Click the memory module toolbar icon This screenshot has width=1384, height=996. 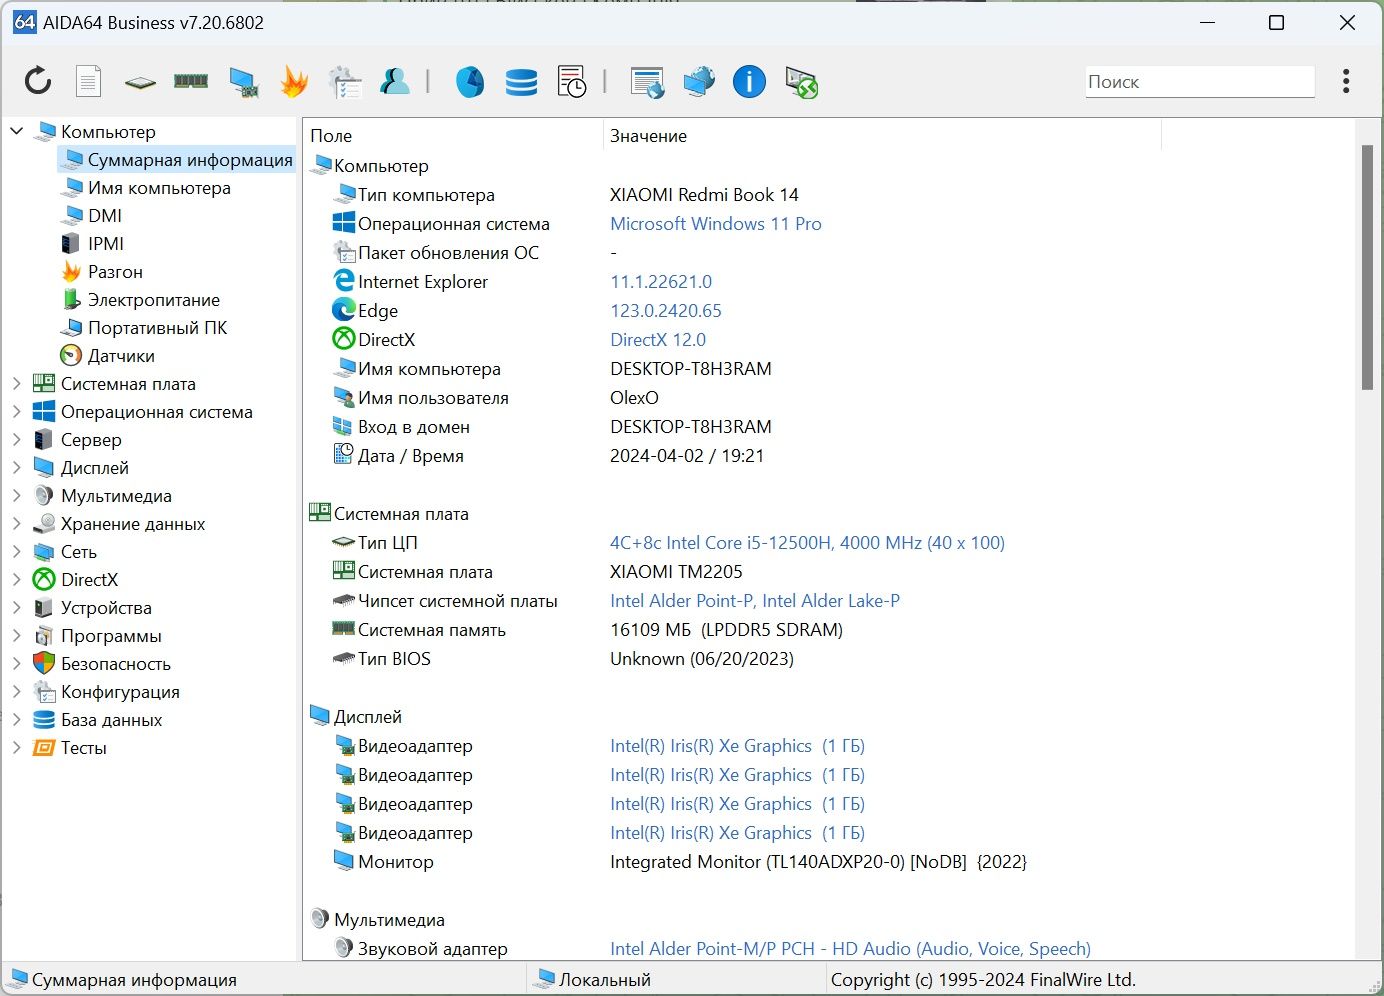click(191, 81)
